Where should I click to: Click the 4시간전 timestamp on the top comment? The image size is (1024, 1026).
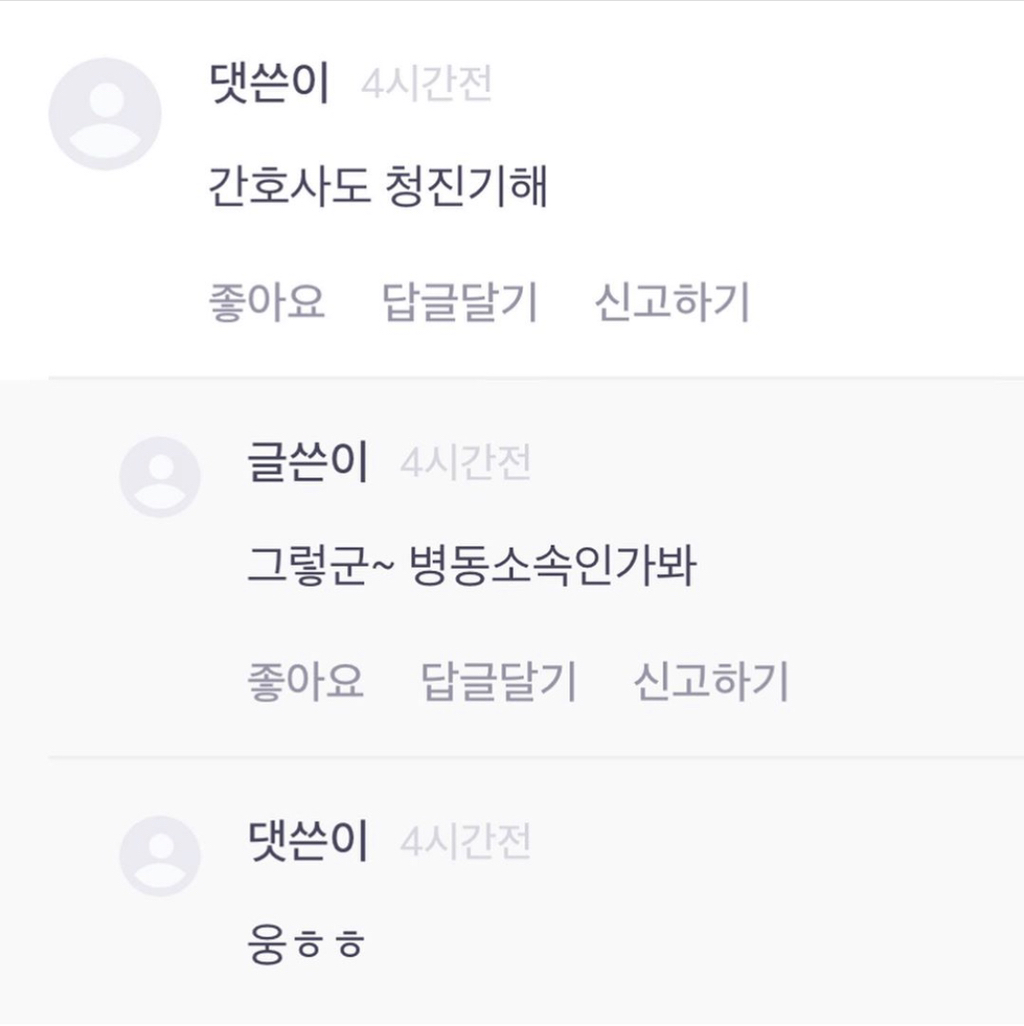click(x=426, y=85)
